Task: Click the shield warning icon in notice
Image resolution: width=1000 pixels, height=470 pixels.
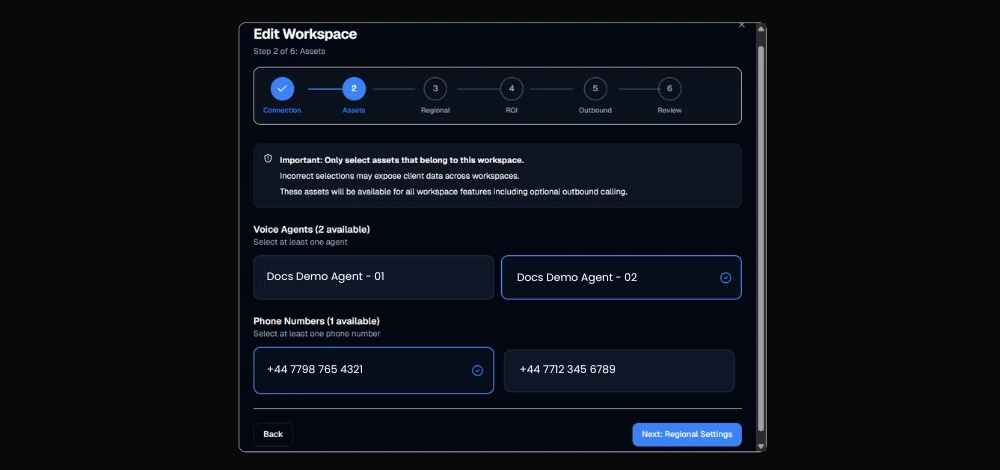Action: 268,159
